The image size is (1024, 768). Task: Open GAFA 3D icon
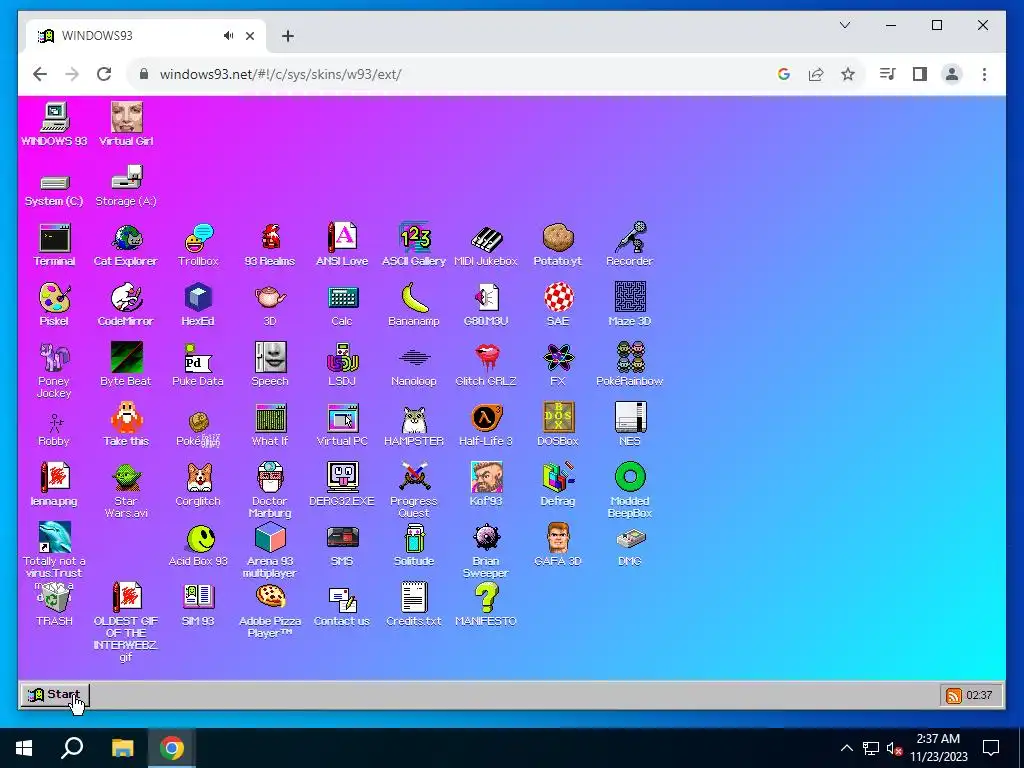click(x=558, y=537)
